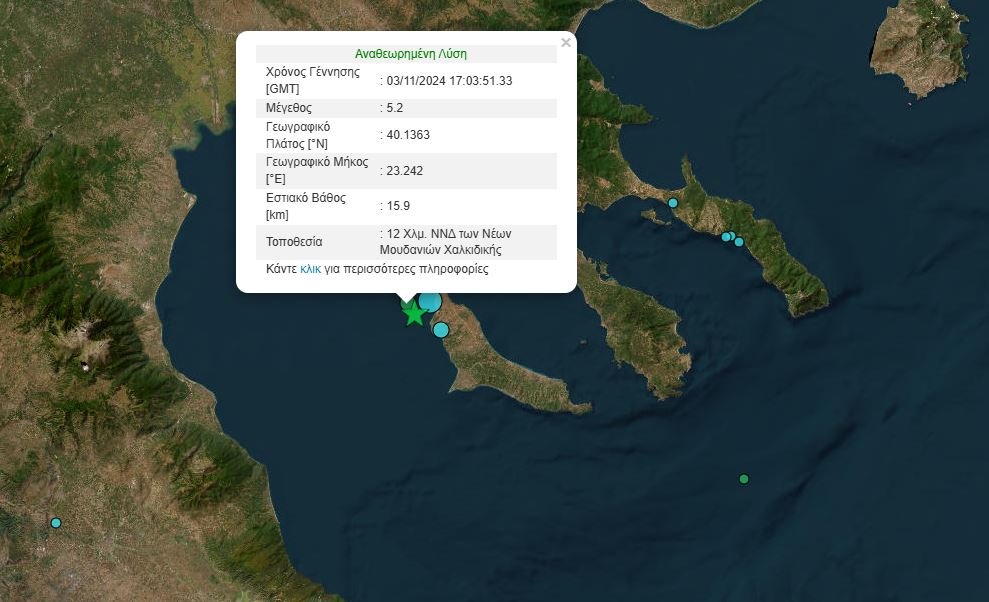This screenshot has width=989, height=602.
Task: Select the rightmost marker of the three-circle cluster
Action: (x=739, y=242)
